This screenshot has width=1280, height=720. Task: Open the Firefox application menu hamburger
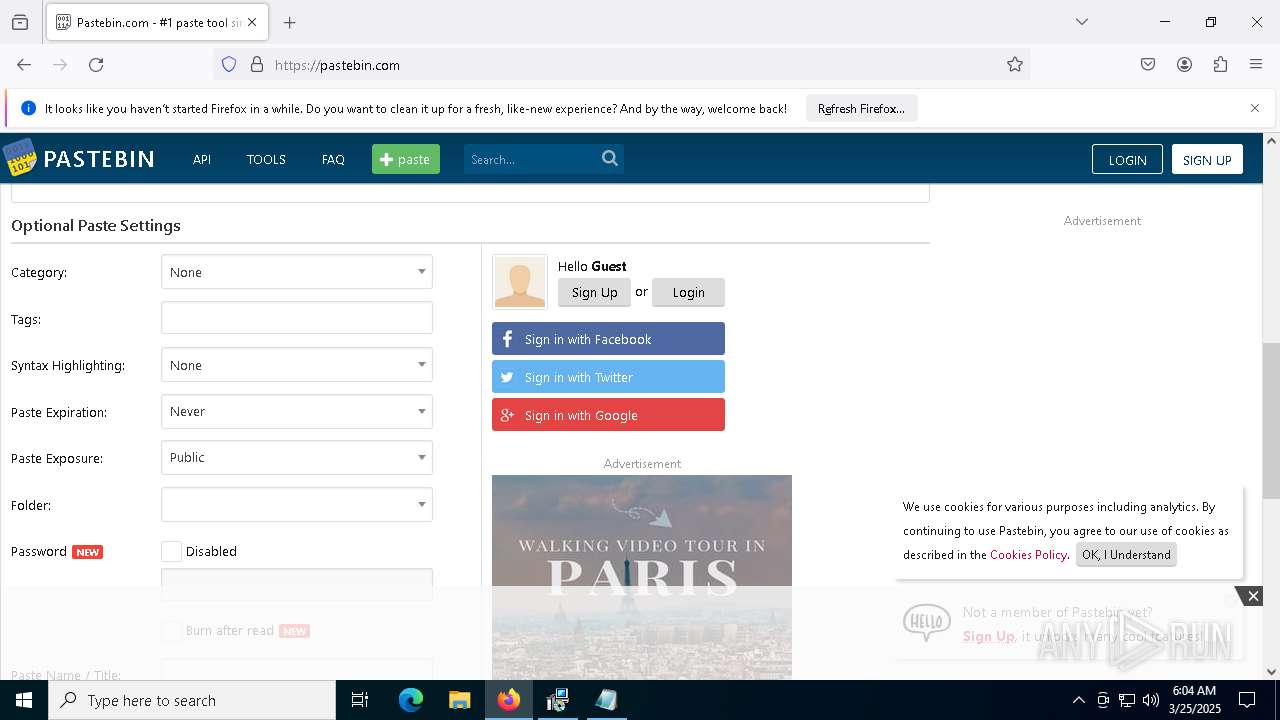[1256, 65]
